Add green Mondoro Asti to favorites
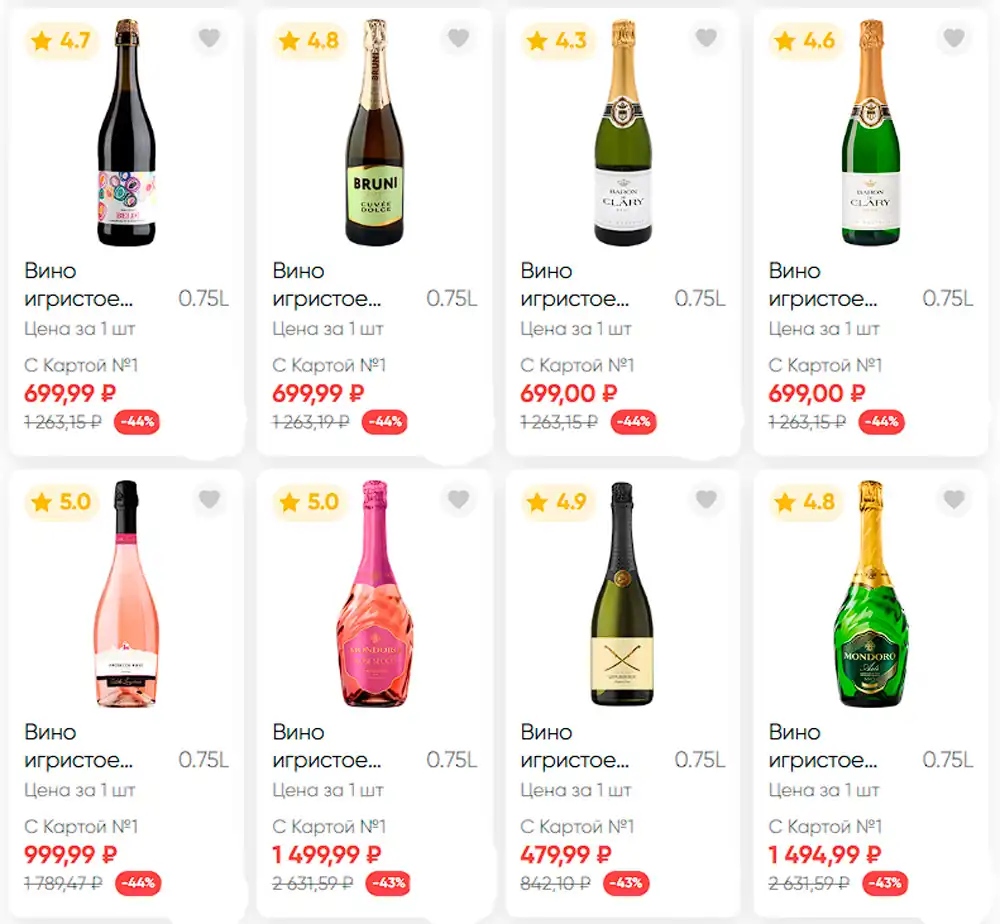This screenshot has height=924, width=1000. pyautogui.click(x=954, y=499)
